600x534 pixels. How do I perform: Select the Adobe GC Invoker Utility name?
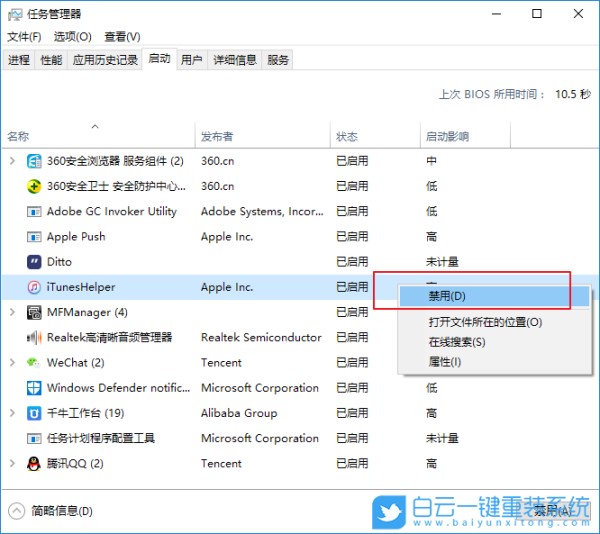point(112,212)
